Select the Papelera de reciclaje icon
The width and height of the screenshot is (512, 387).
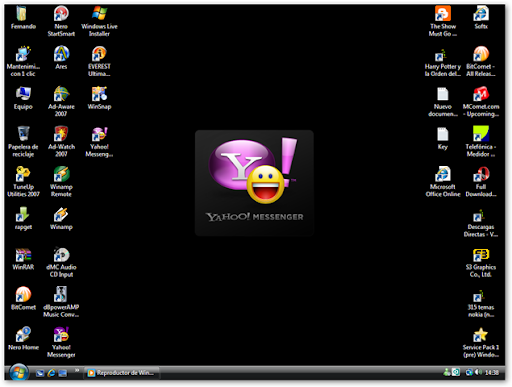click(23, 142)
